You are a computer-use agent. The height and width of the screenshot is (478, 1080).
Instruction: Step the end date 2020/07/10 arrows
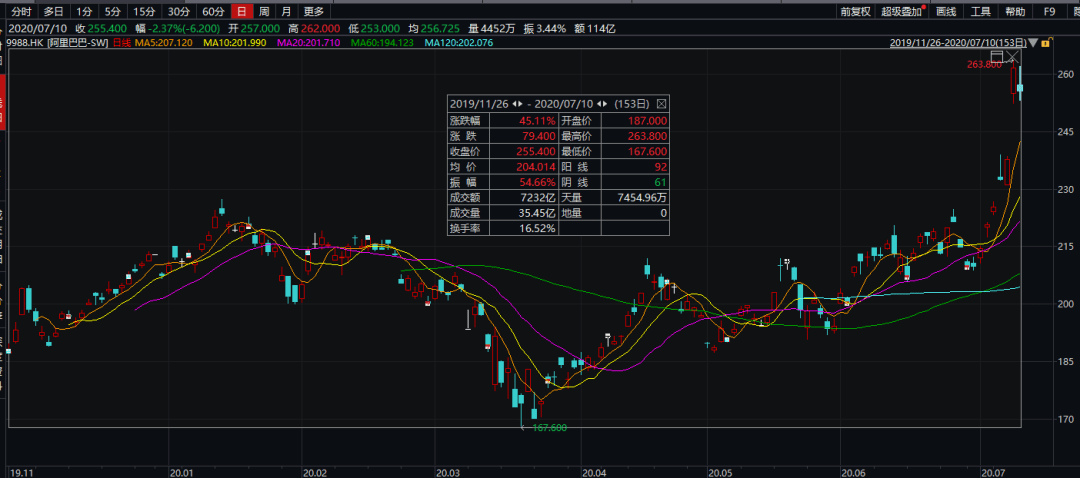601,104
